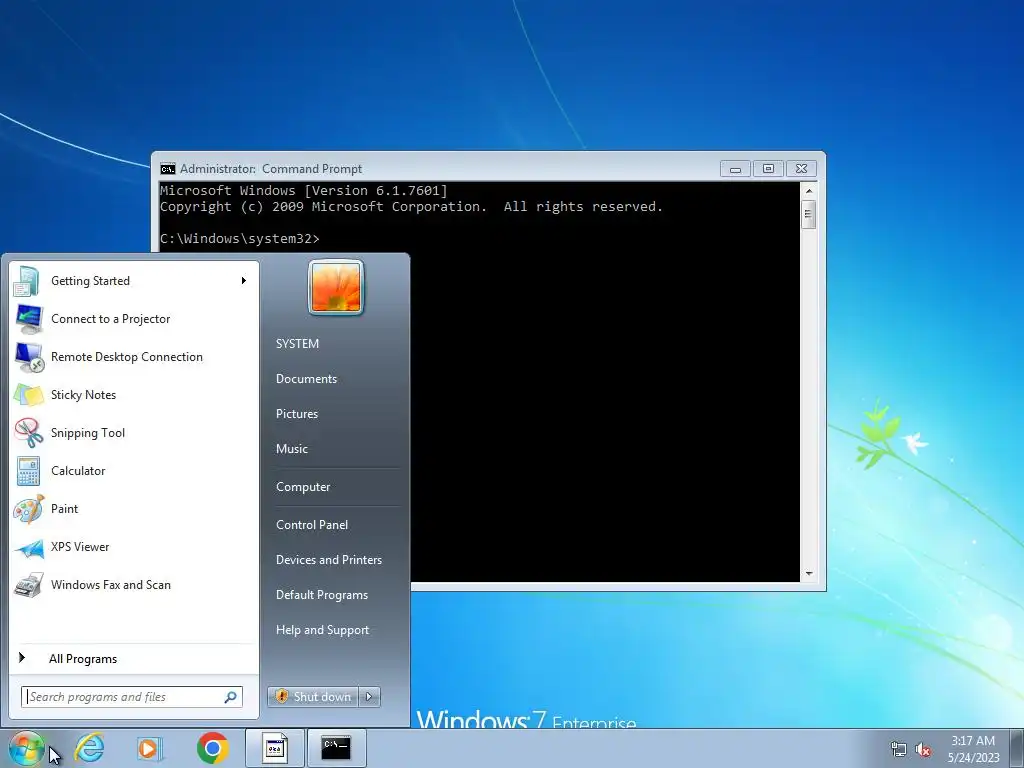The width and height of the screenshot is (1024, 768).
Task: Open Sticky Notes icon
Action: (29, 395)
